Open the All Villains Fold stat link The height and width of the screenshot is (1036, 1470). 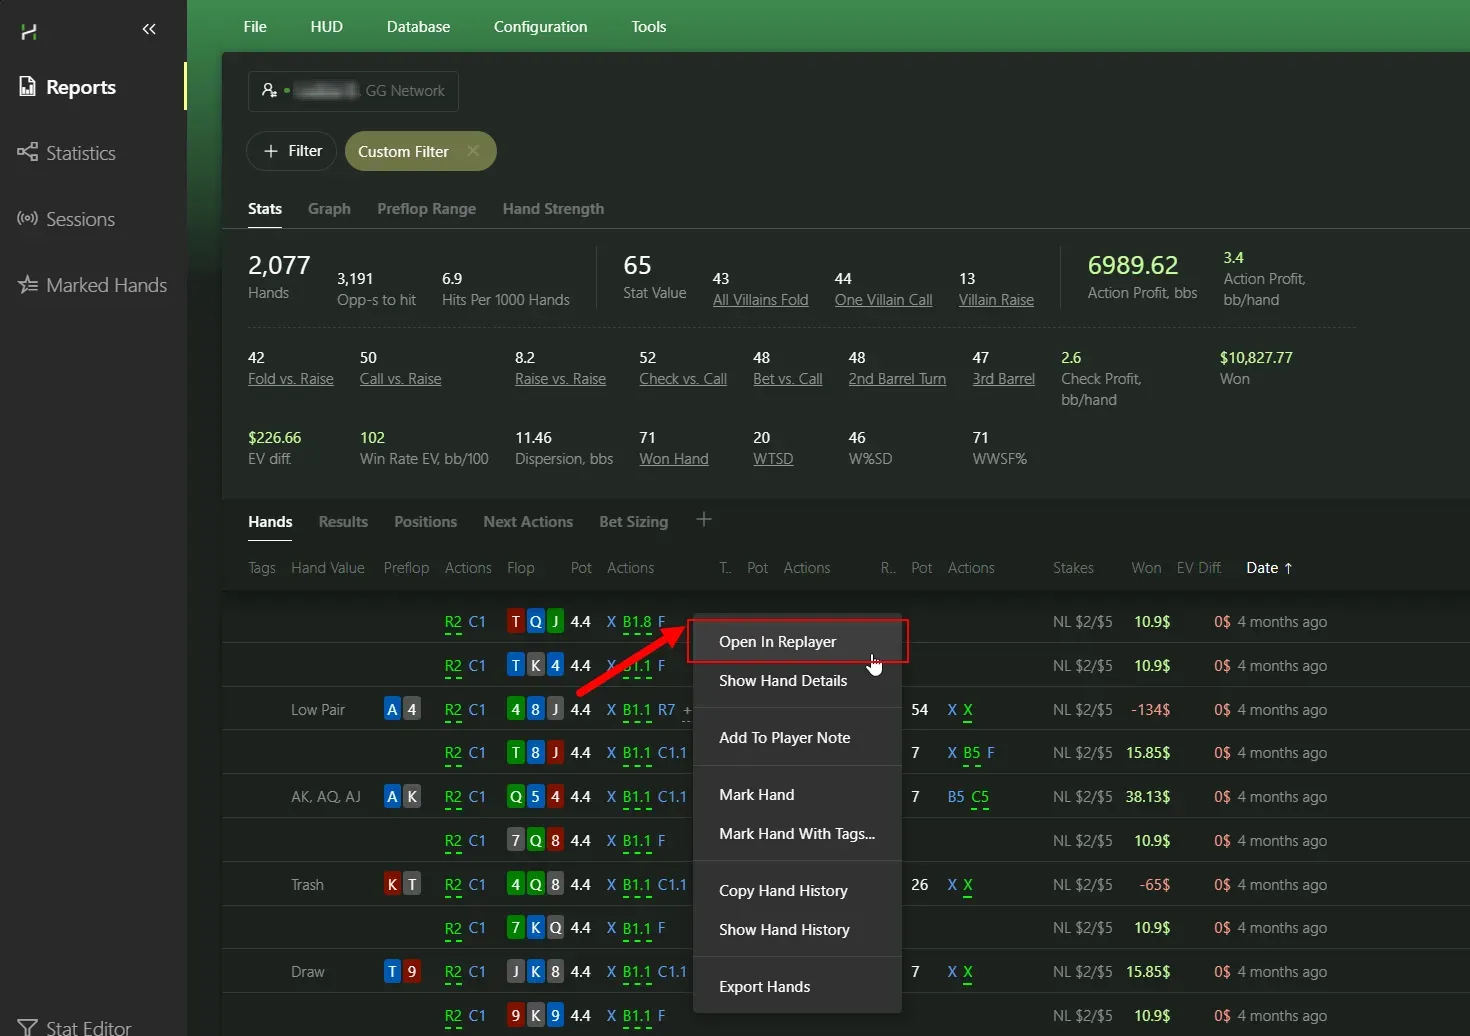pyautogui.click(x=760, y=300)
